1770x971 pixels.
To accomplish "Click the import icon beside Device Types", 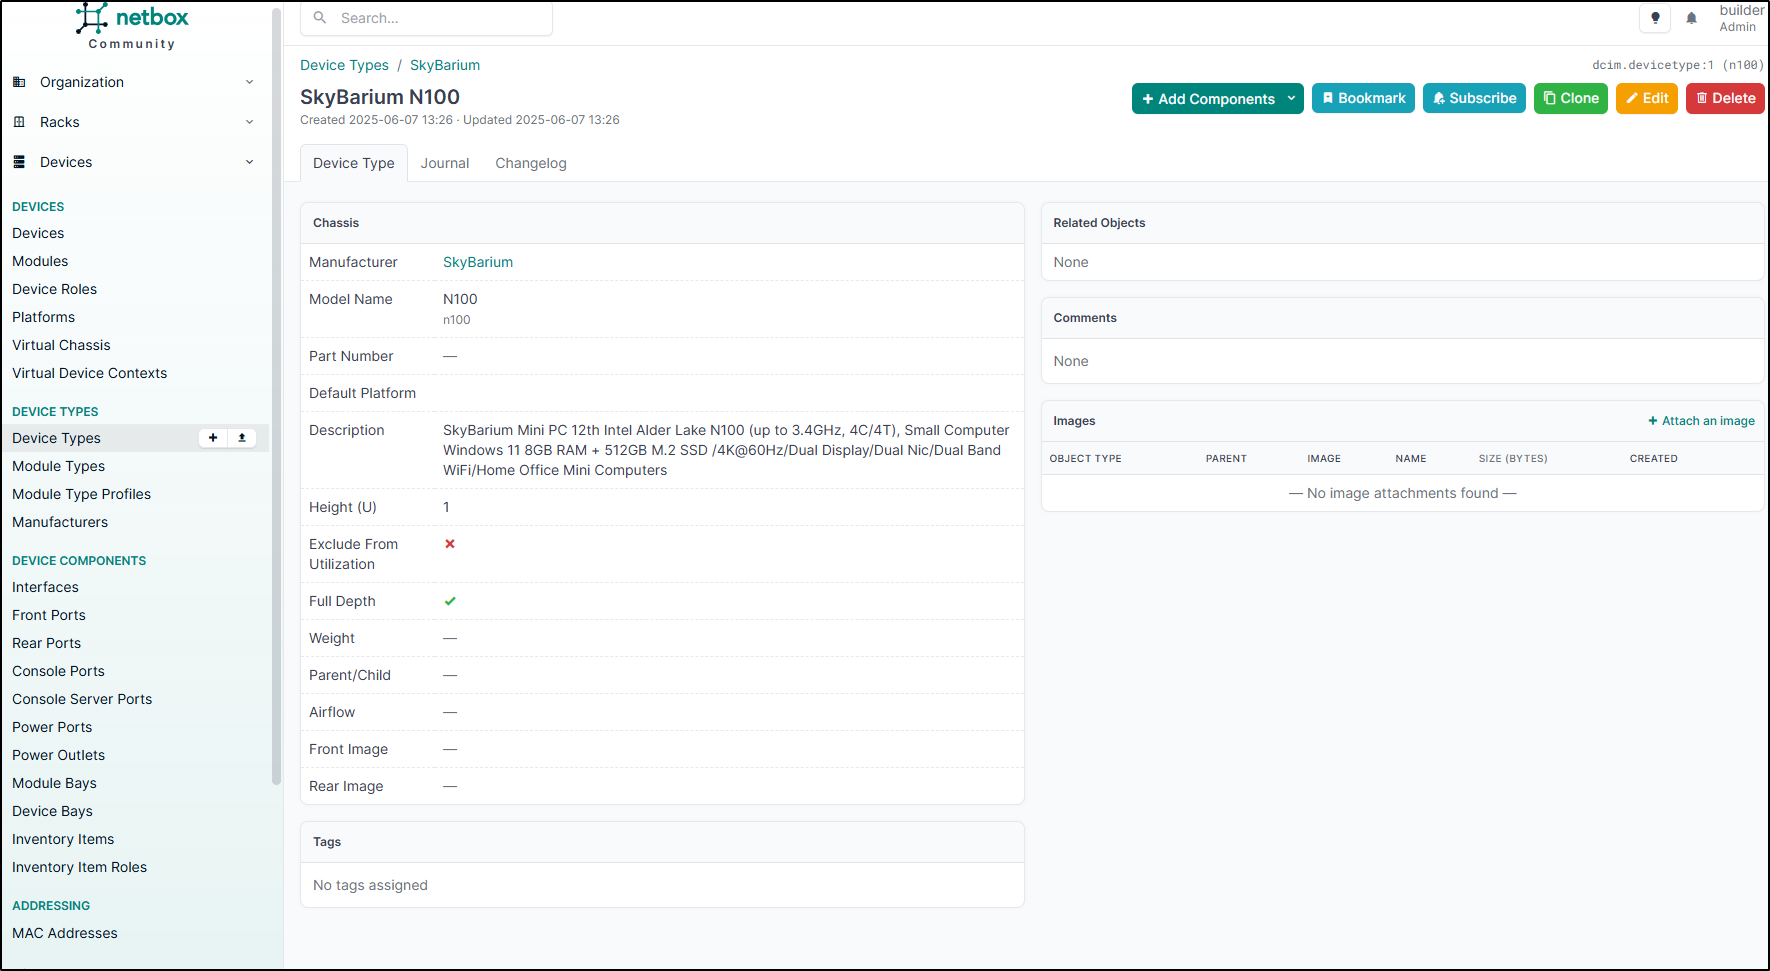I will (x=242, y=438).
